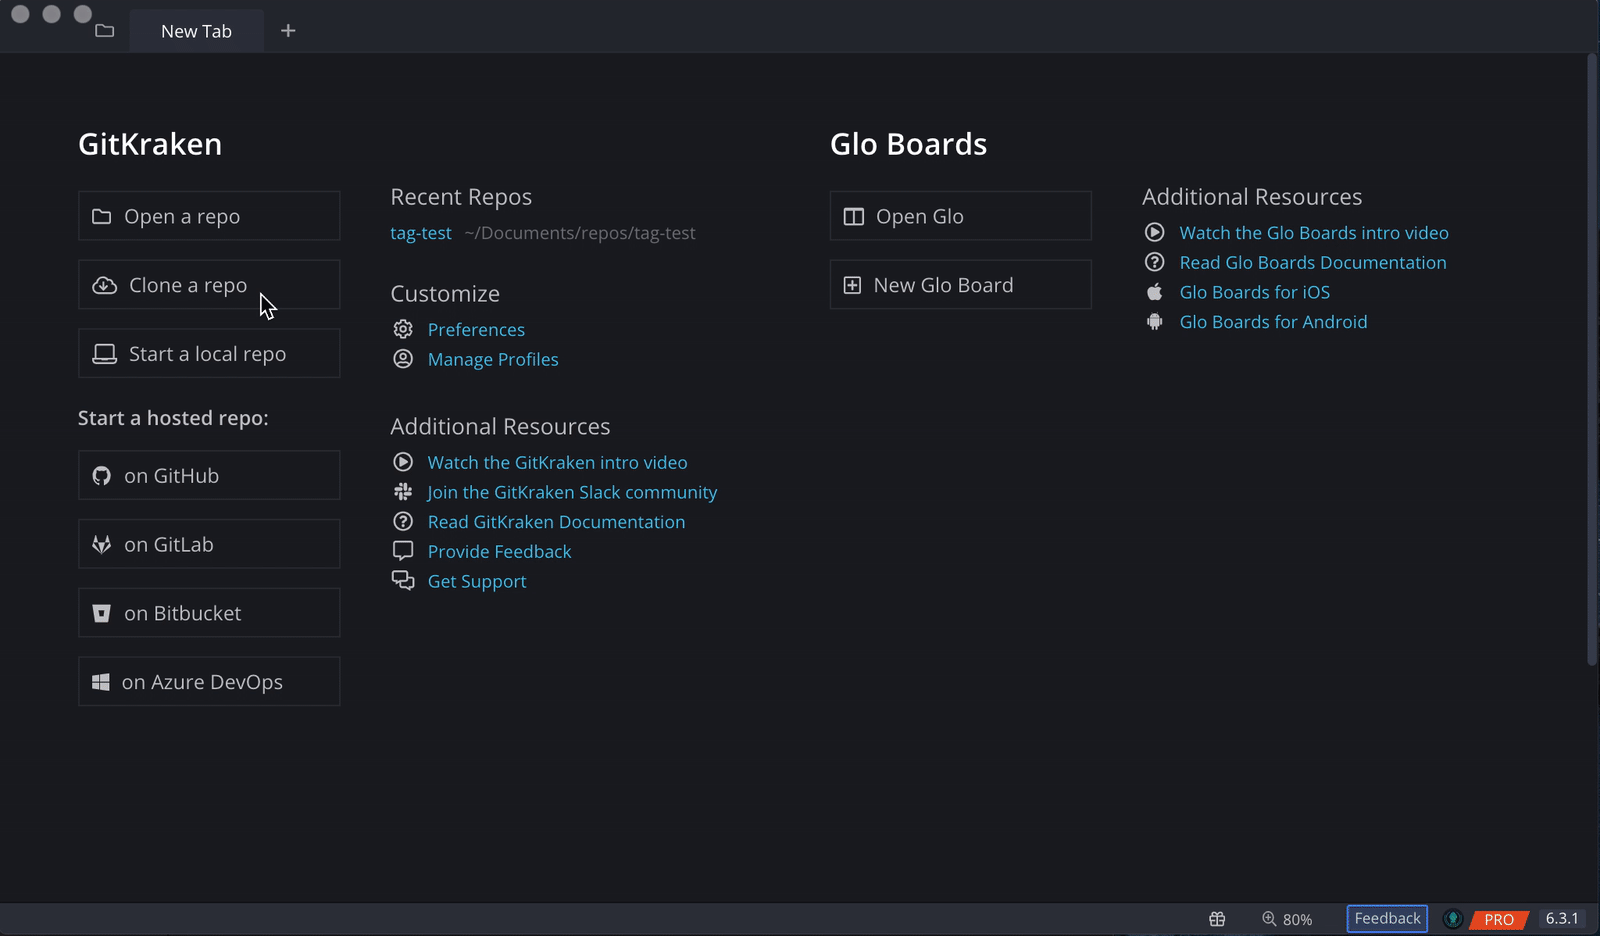The height and width of the screenshot is (936, 1600).
Task: Click Clone a repo button
Action: (x=209, y=285)
